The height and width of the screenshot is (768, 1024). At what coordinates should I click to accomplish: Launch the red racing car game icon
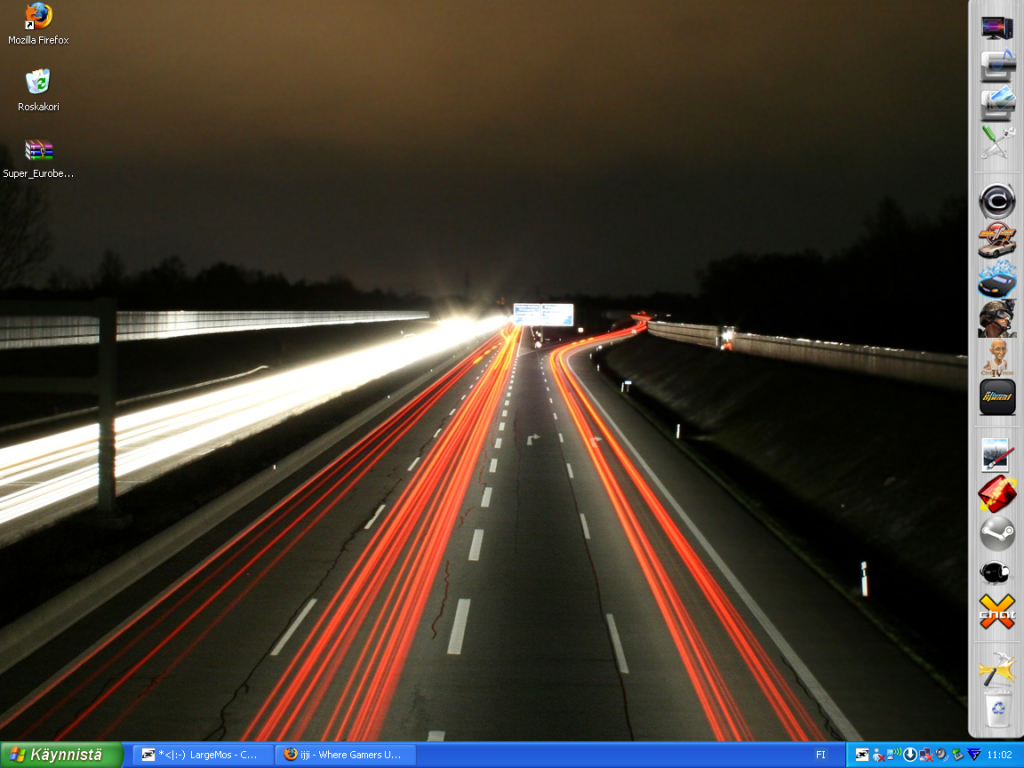tap(997, 240)
